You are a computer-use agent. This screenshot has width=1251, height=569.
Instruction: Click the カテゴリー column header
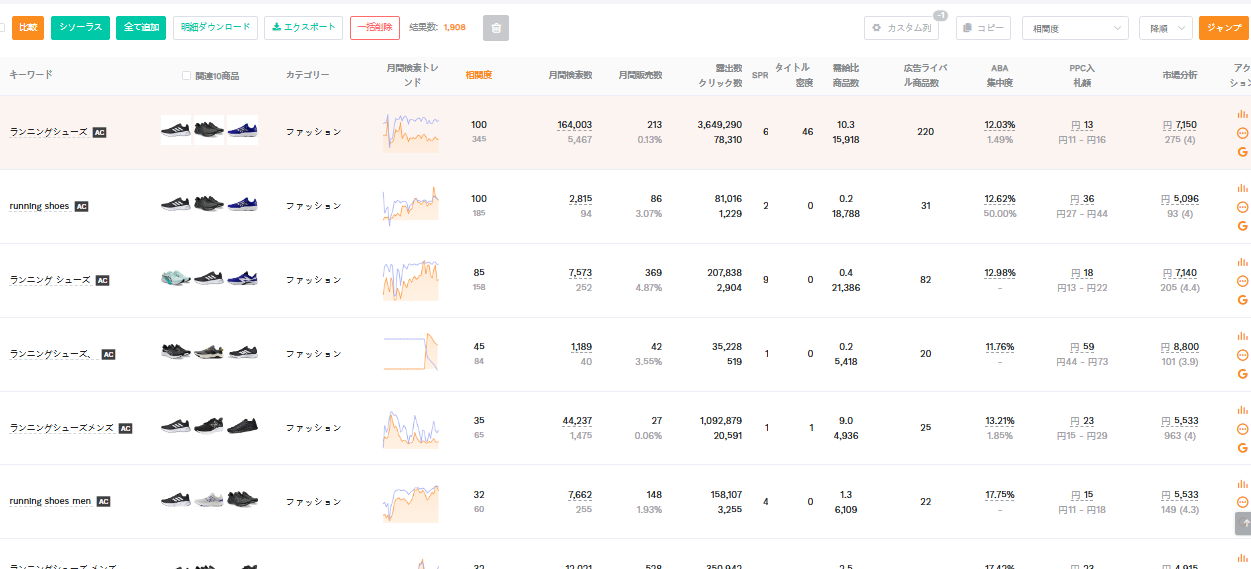coord(307,75)
